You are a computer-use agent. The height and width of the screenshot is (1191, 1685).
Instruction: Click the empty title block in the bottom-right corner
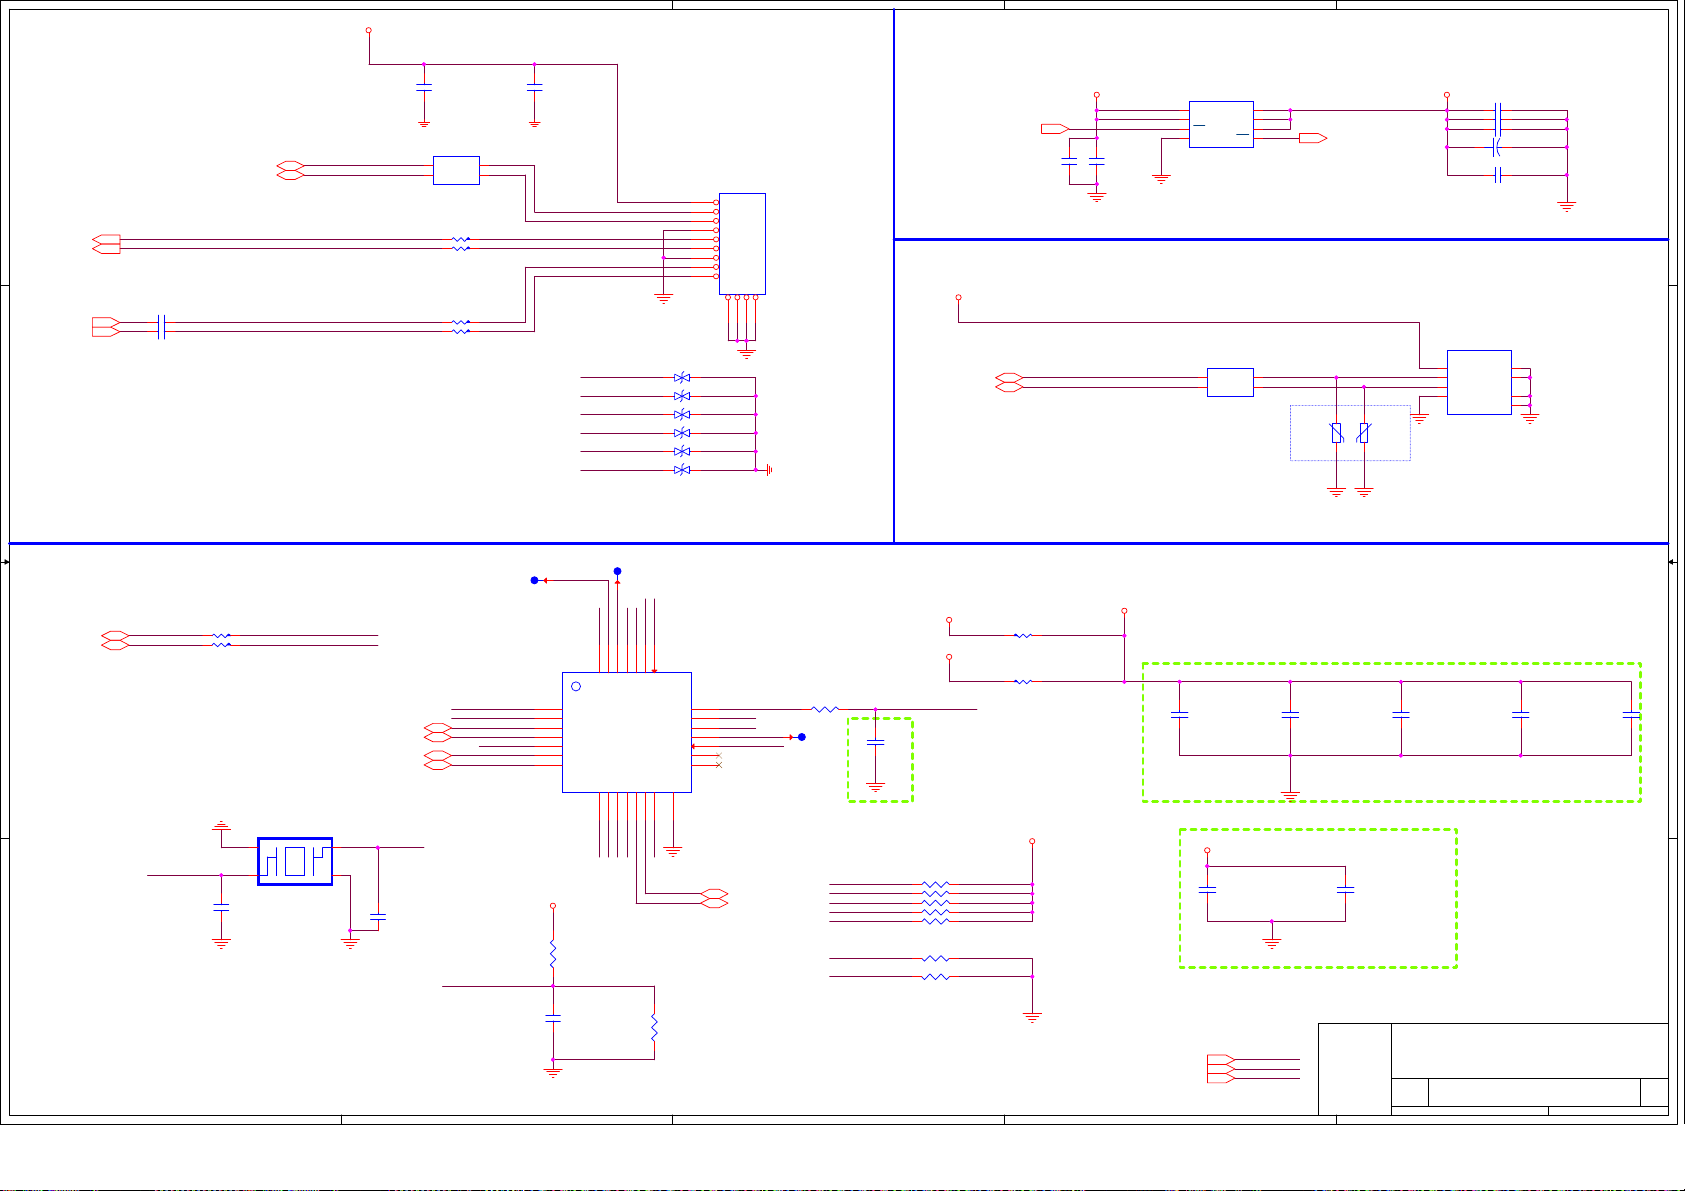pos(1493,1069)
